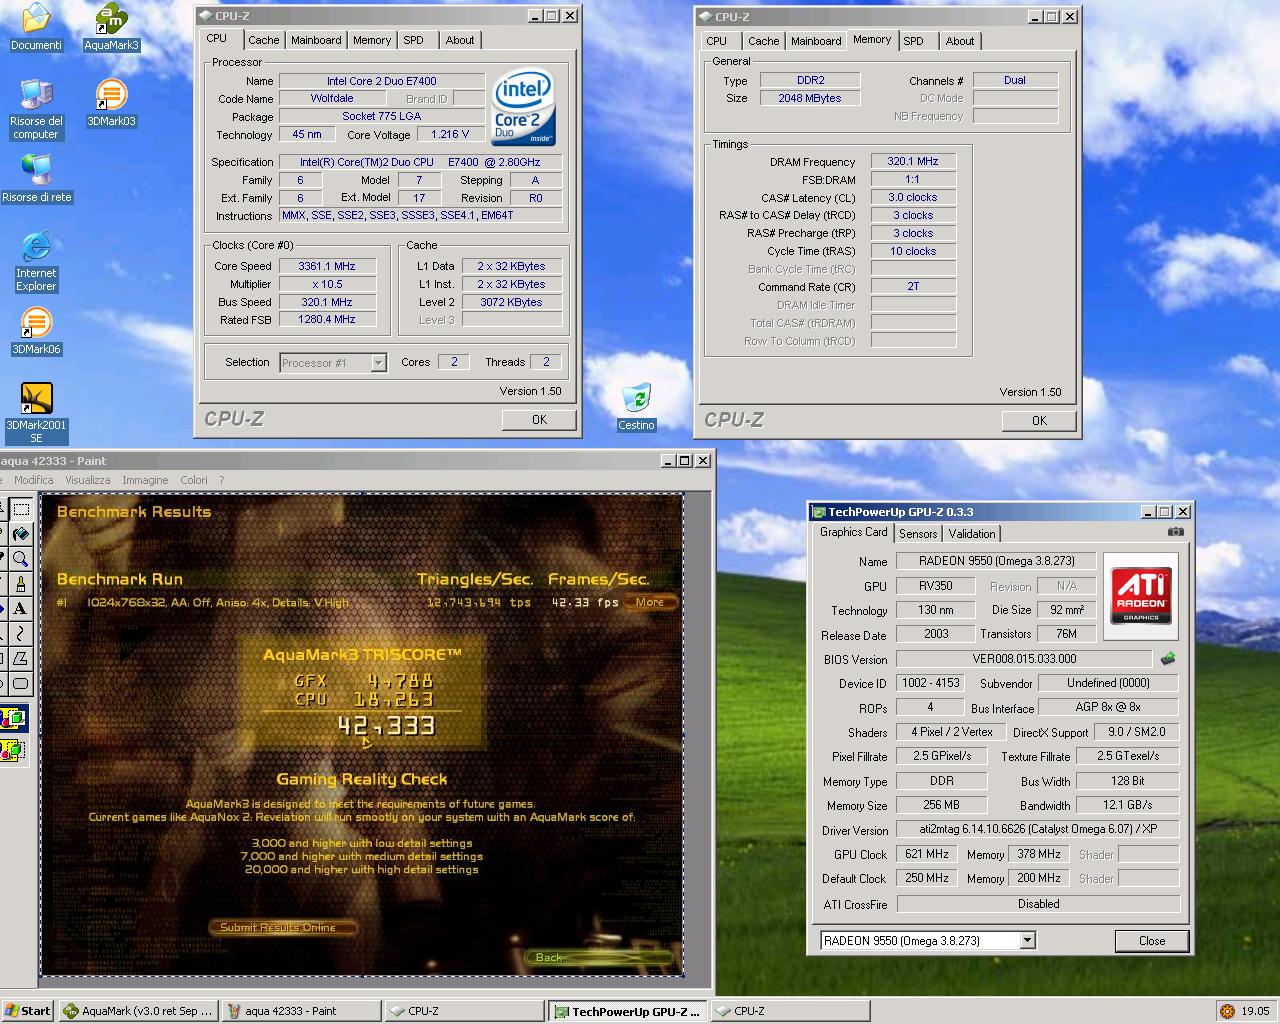Click the Close button in GPU-Z
Screen dimensions: 1280x1024
[1152, 941]
